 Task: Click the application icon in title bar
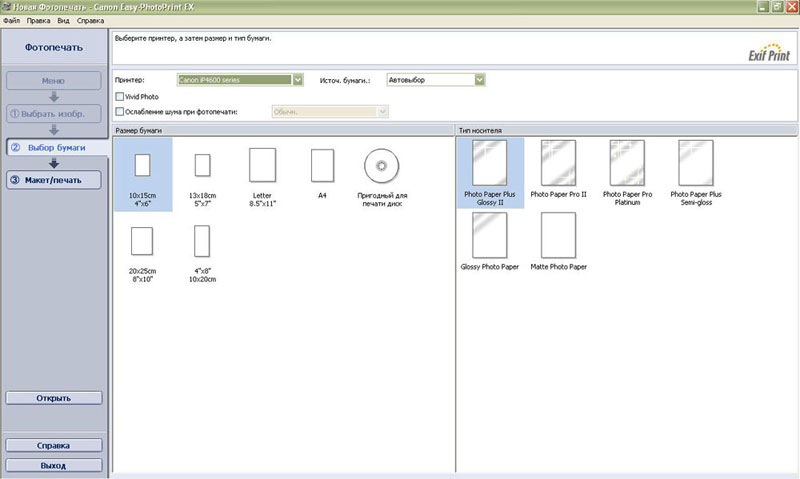pos(7,7)
